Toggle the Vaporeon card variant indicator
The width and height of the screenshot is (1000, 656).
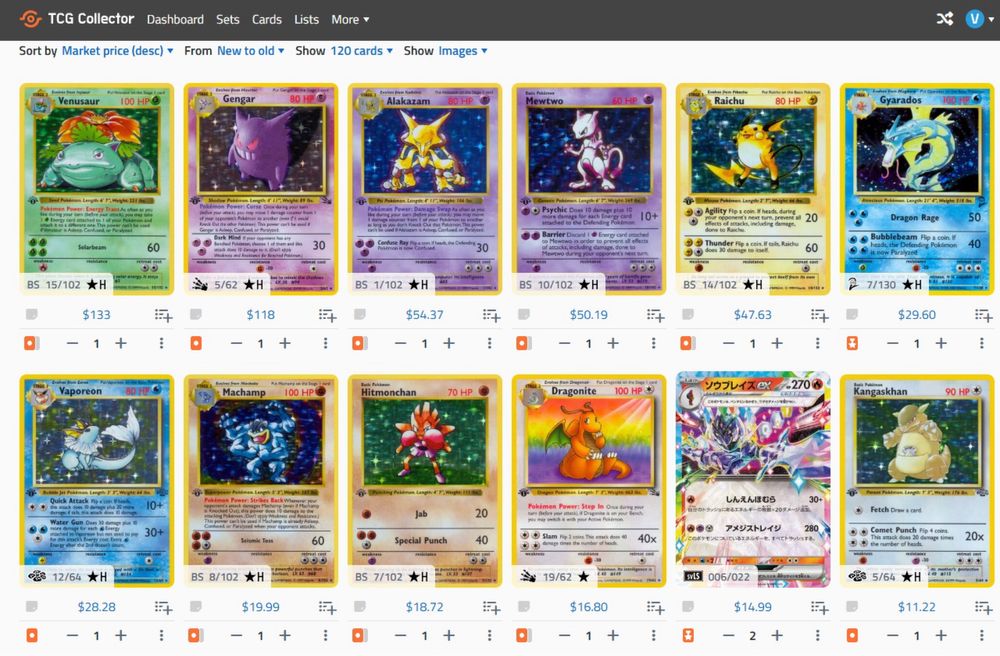(32, 636)
